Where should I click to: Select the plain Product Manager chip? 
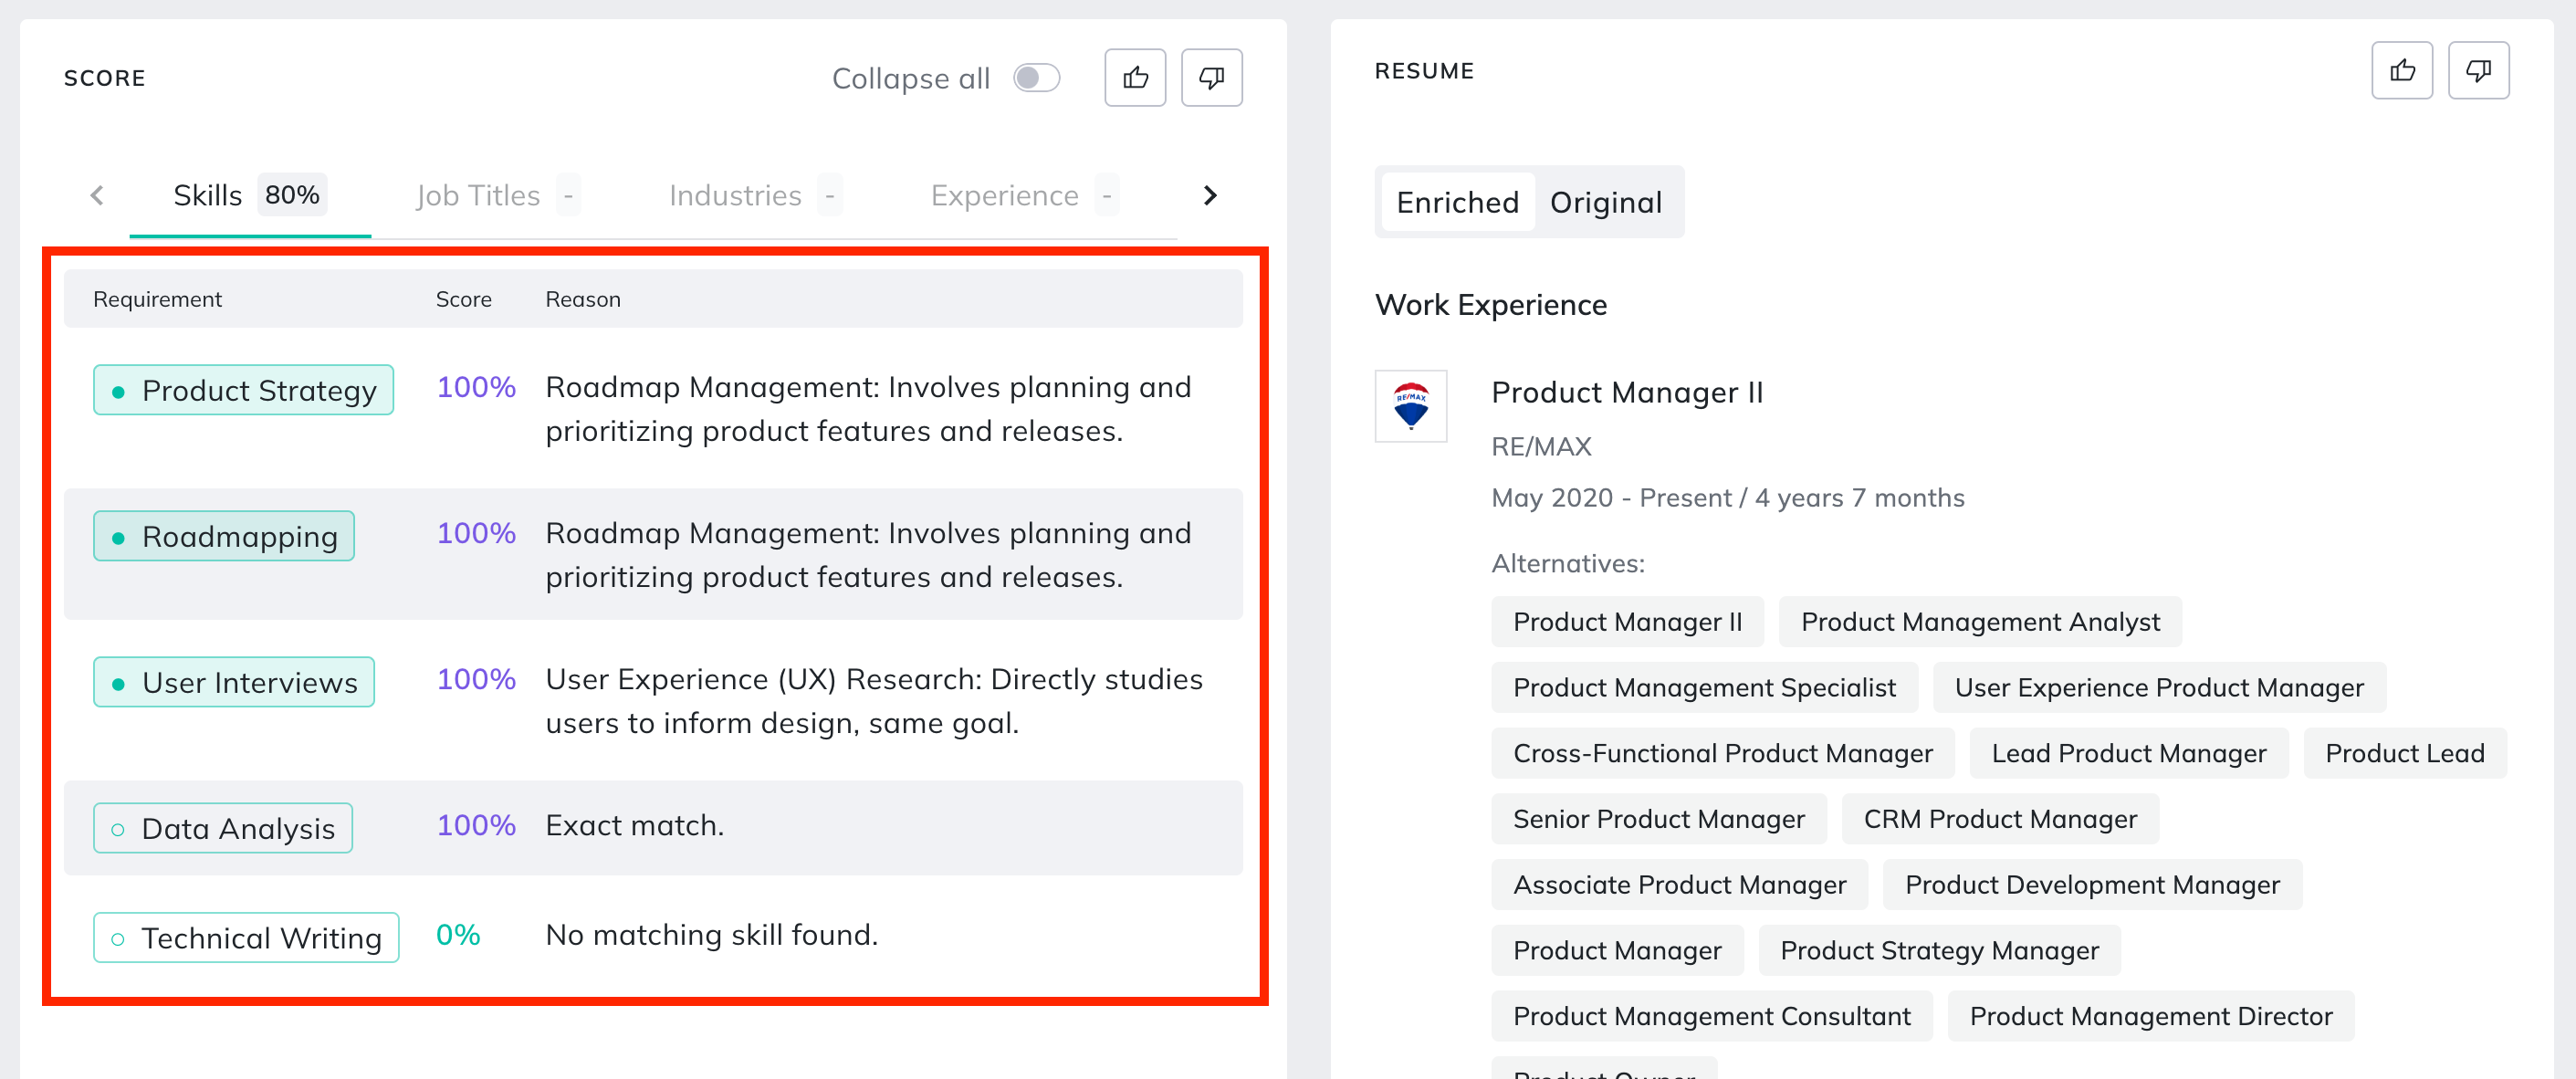(1617, 950)
